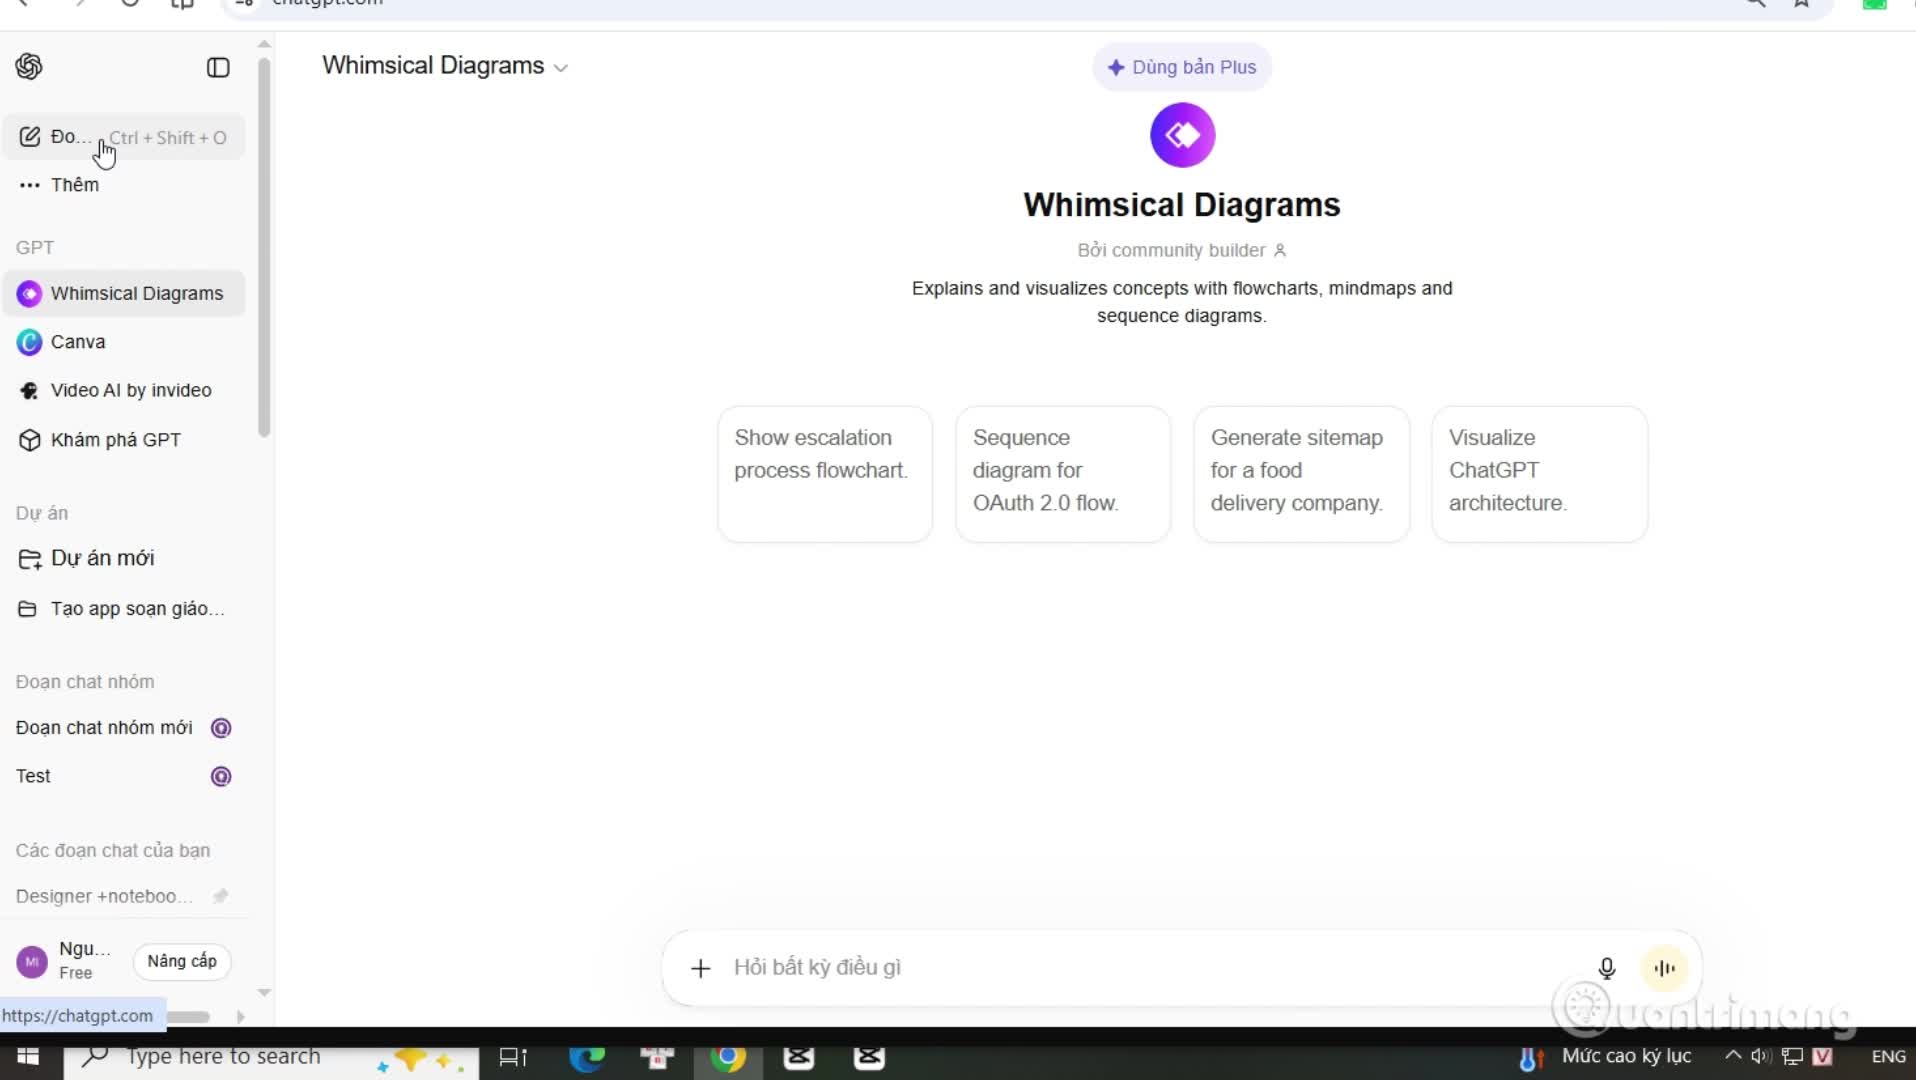Click the invideo icon in sidebar
1916x1080 pixels.
coord(30,391)
